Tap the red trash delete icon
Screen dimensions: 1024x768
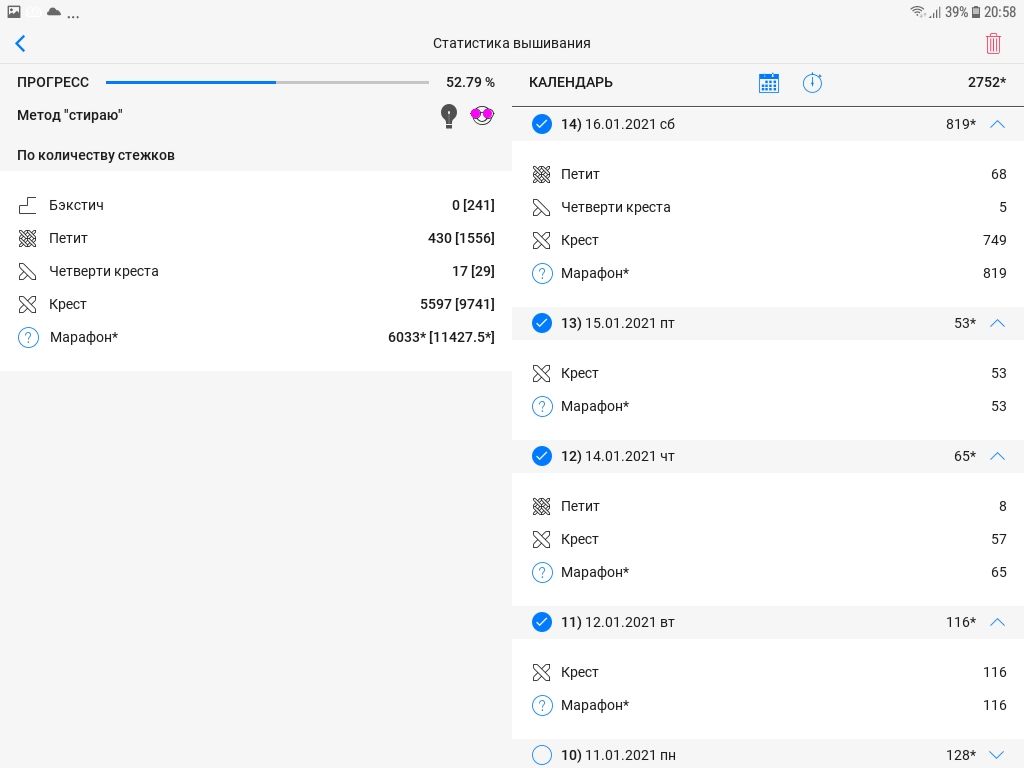coord(993,43)
